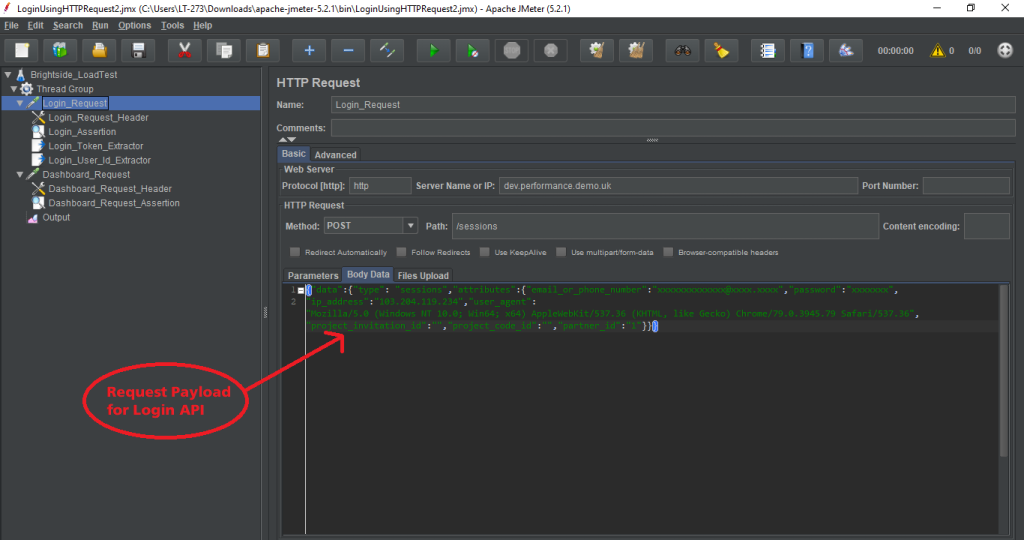Check the Browser-compatible headers option
The width and height of the screenshot is (1024, 540).
point(669,252)
